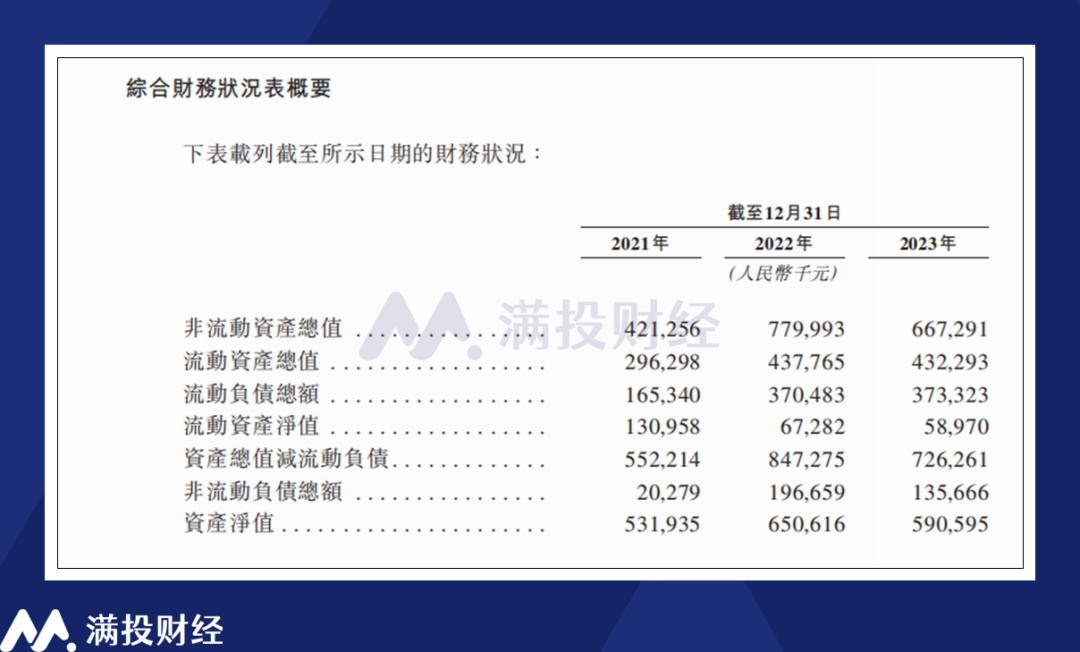The image size is (1080, 652).
Task: Select the value 437,765
Action: click(x=806, y=362)
